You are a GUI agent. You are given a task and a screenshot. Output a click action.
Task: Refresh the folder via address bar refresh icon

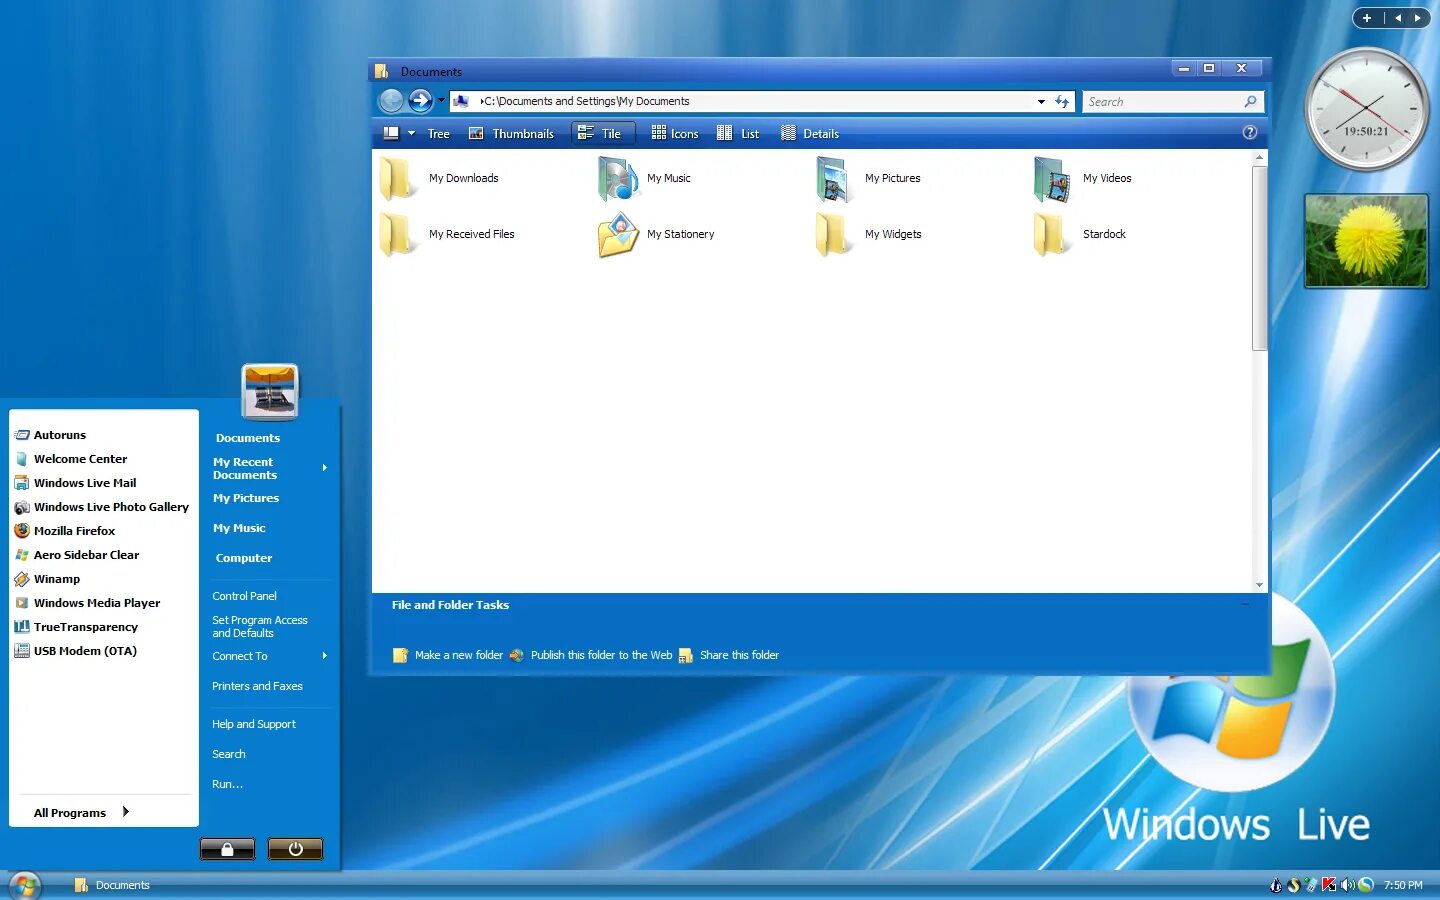click(1062, 101)
